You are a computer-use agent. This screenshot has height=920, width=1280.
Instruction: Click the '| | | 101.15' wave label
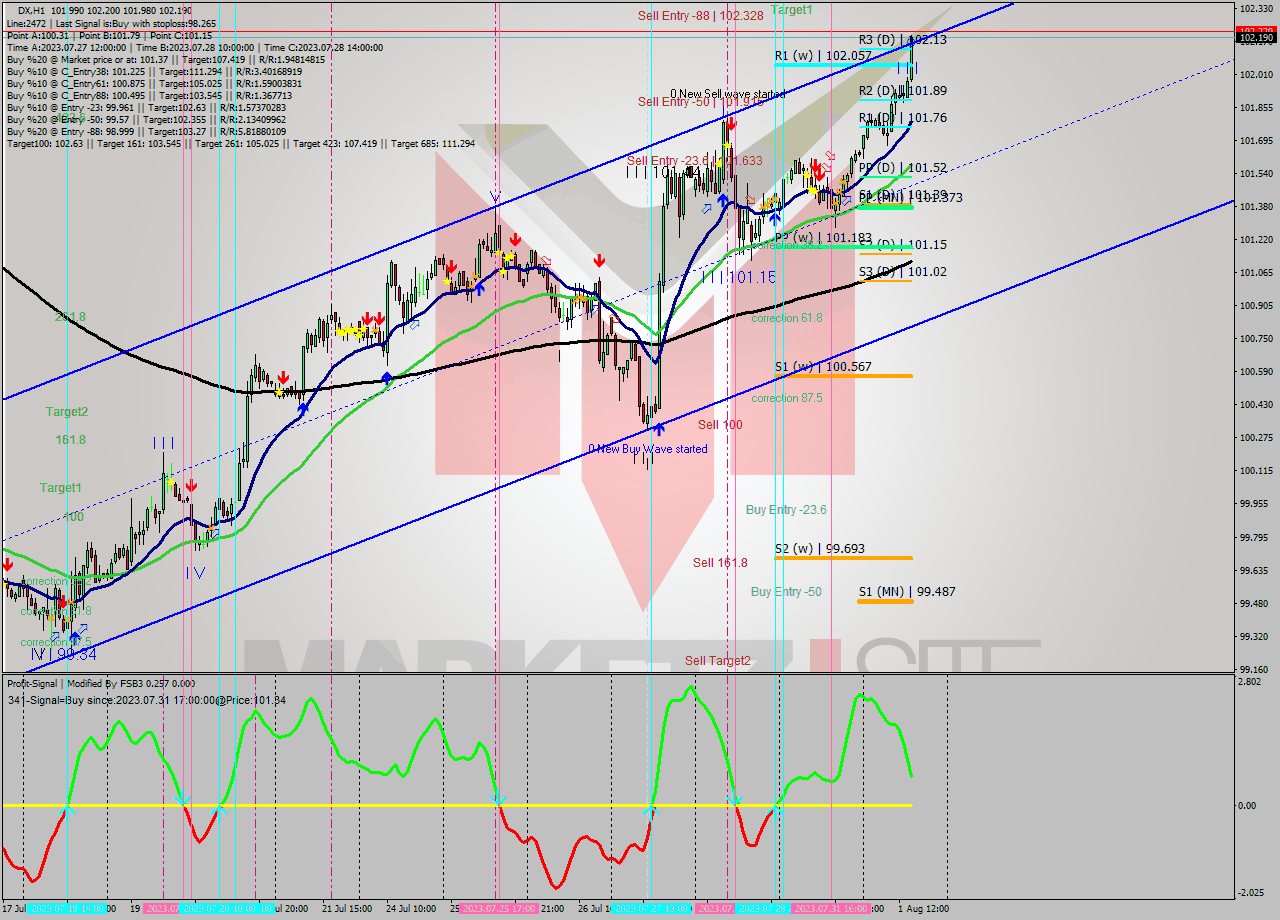coord(739,276)
